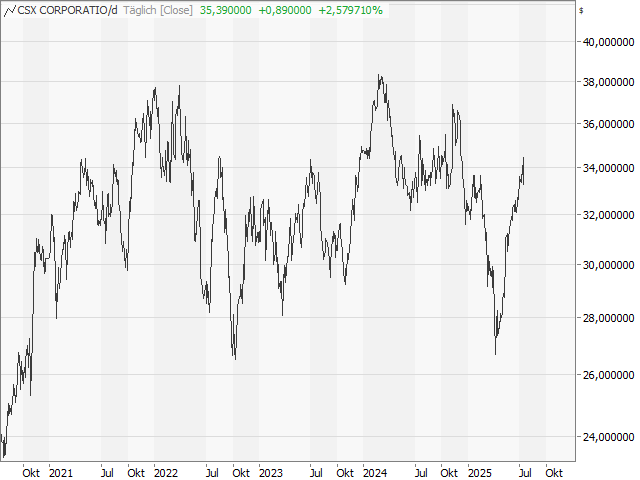Click the Jul label following 2021
Screen dimensions: 640x480
tap(107, 473)
